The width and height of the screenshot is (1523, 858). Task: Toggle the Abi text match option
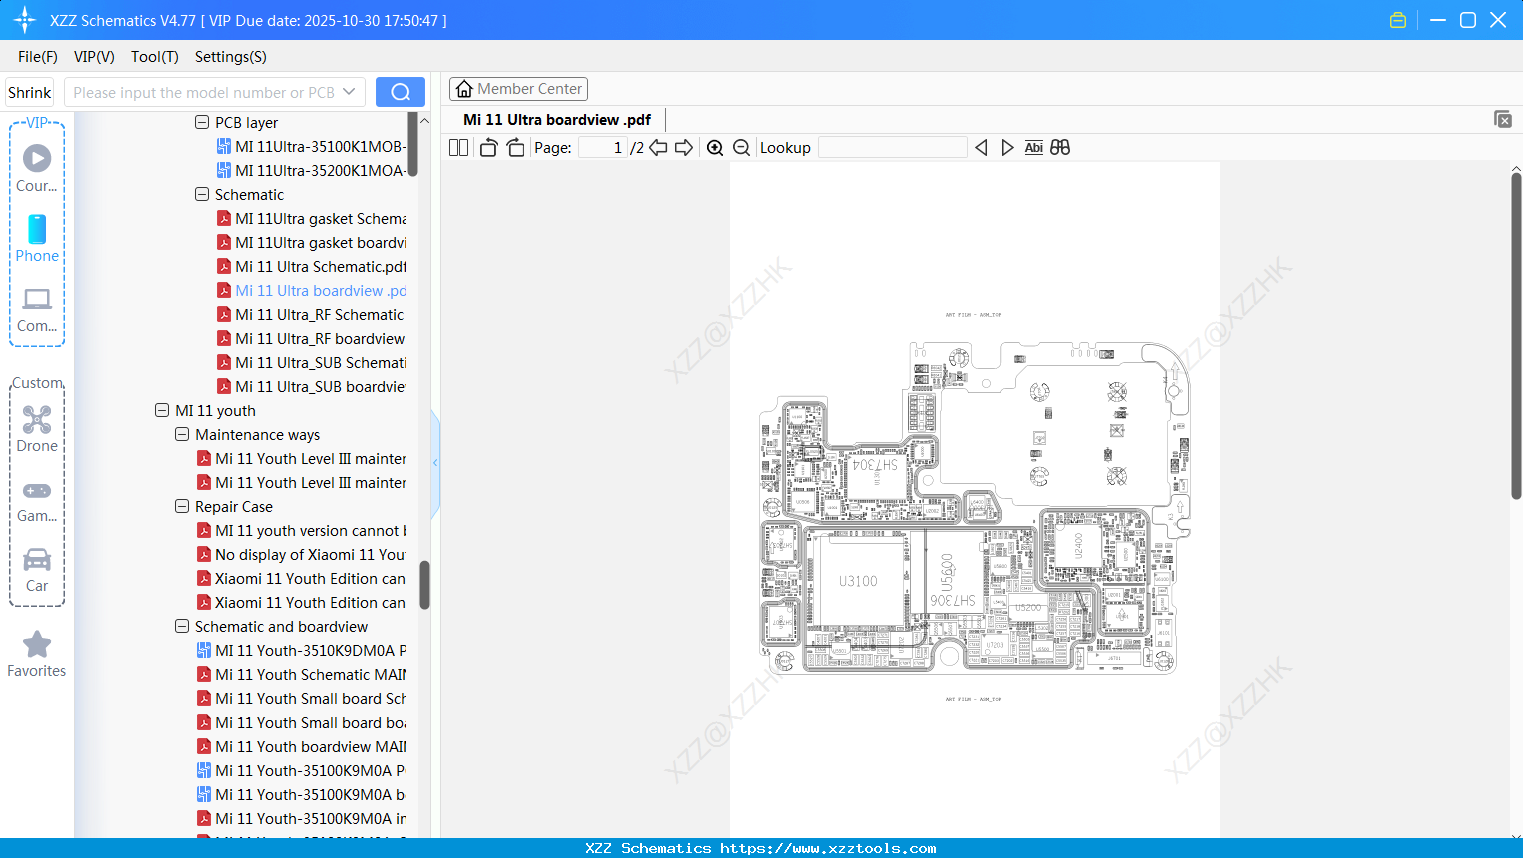[x=1033, y=147]
